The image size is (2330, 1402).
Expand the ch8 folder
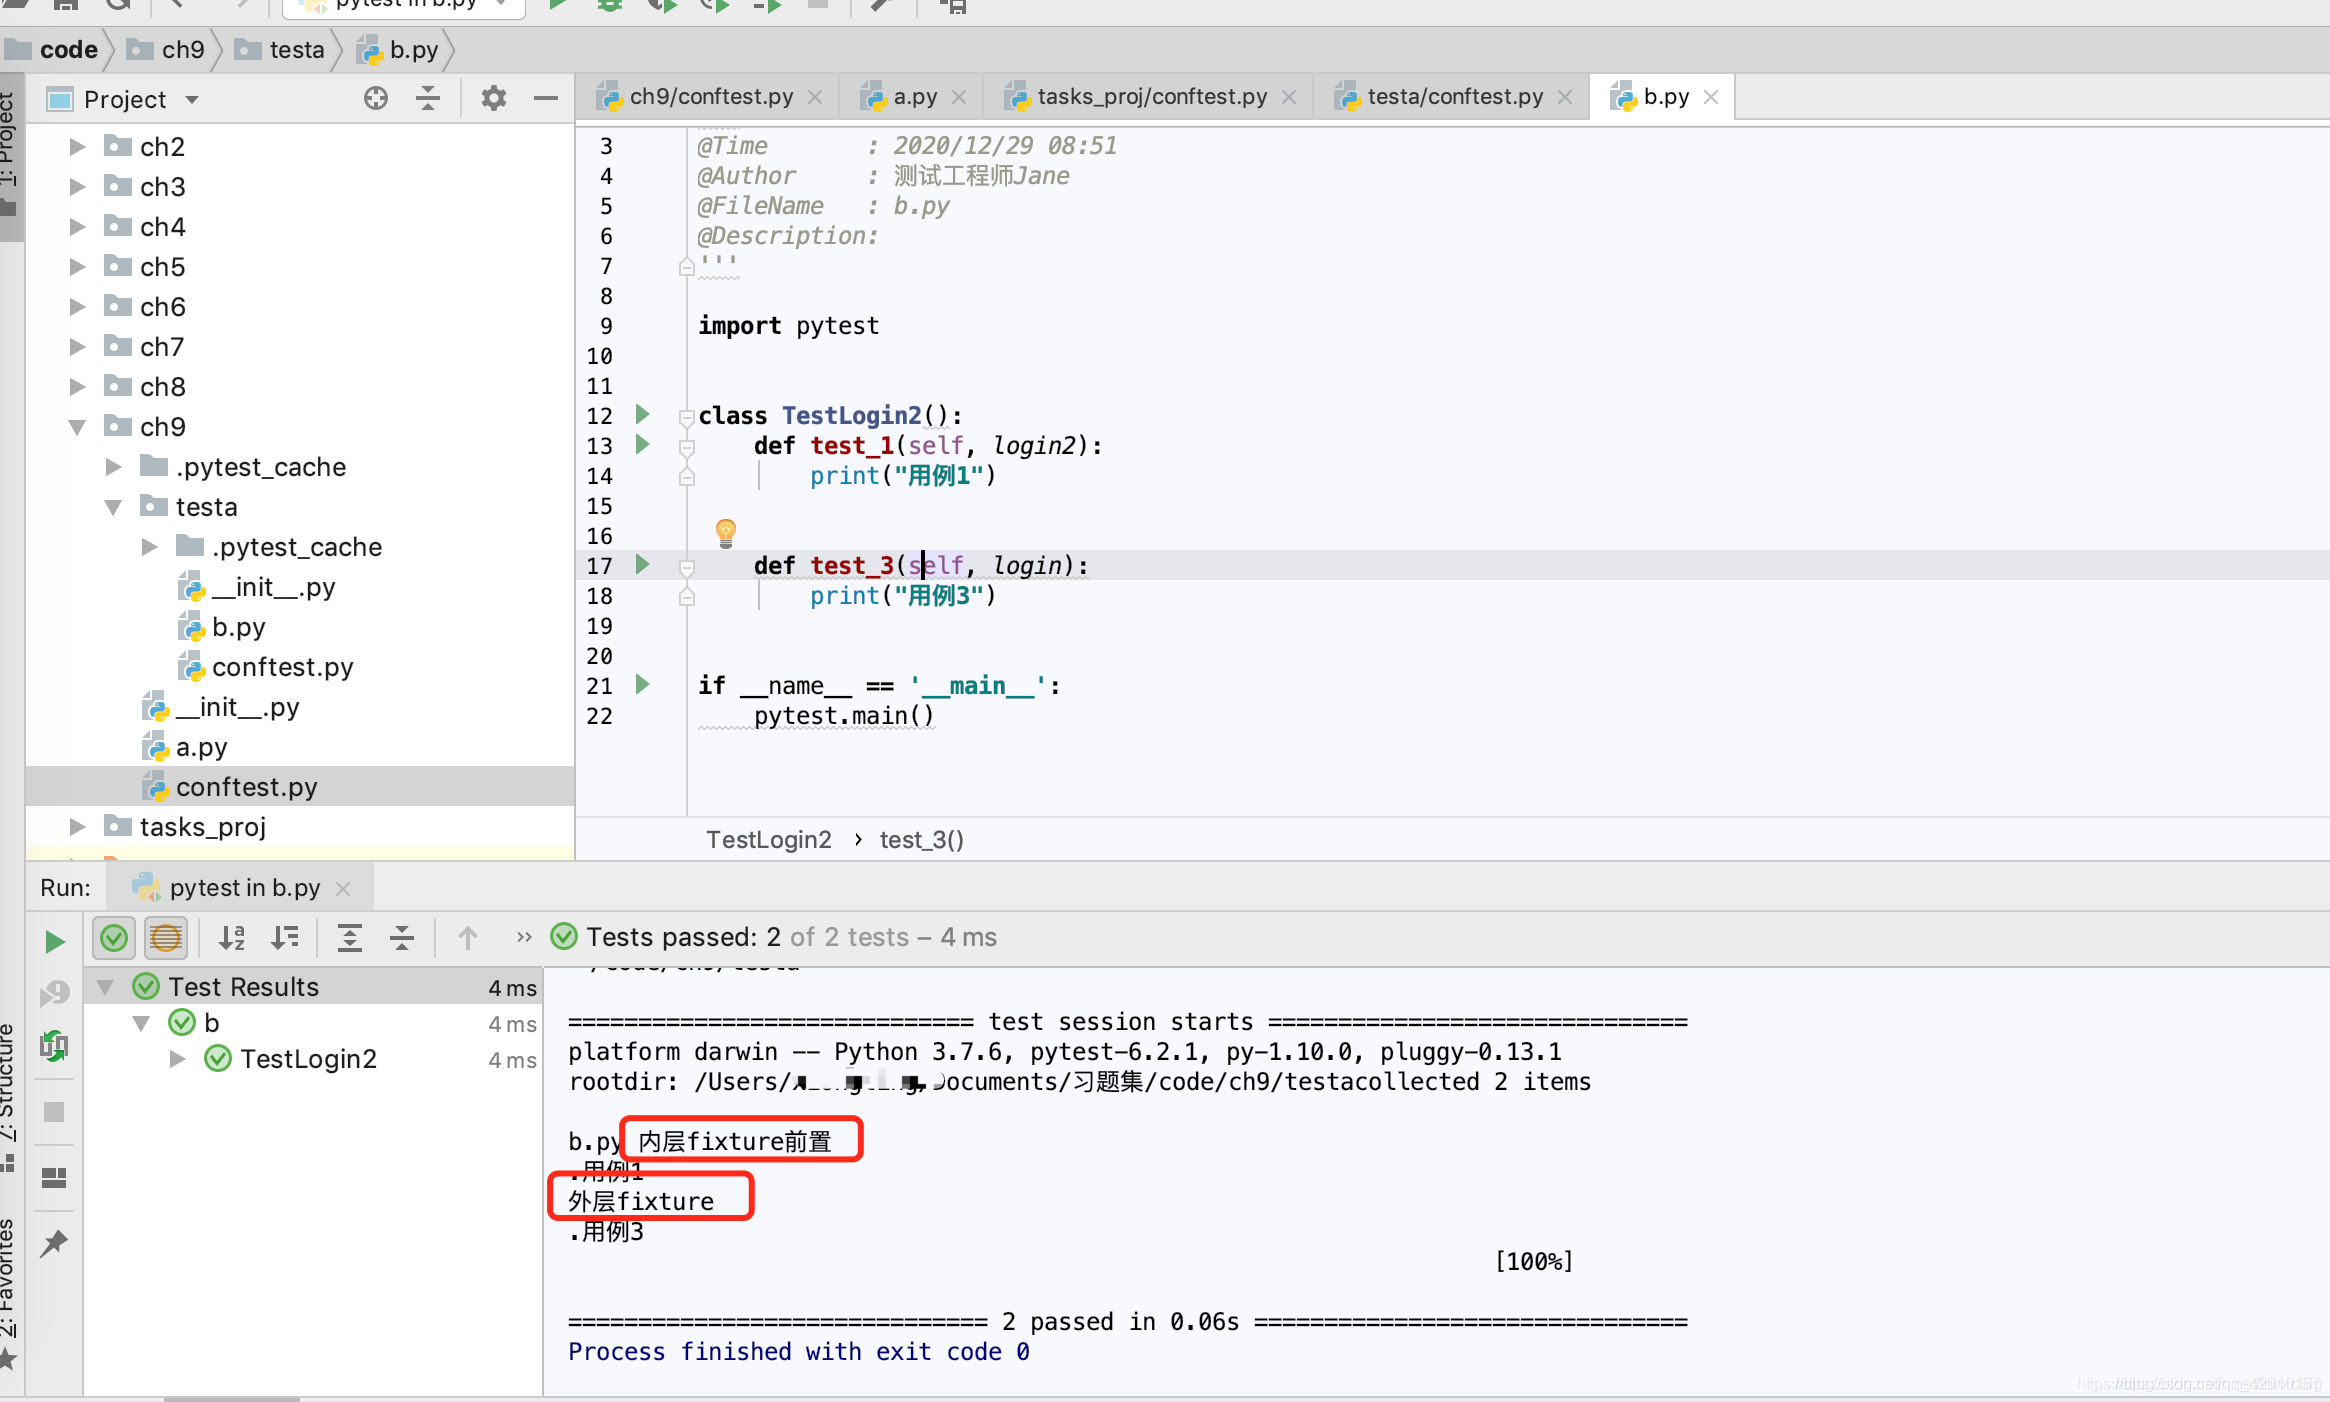coord(77,387)
